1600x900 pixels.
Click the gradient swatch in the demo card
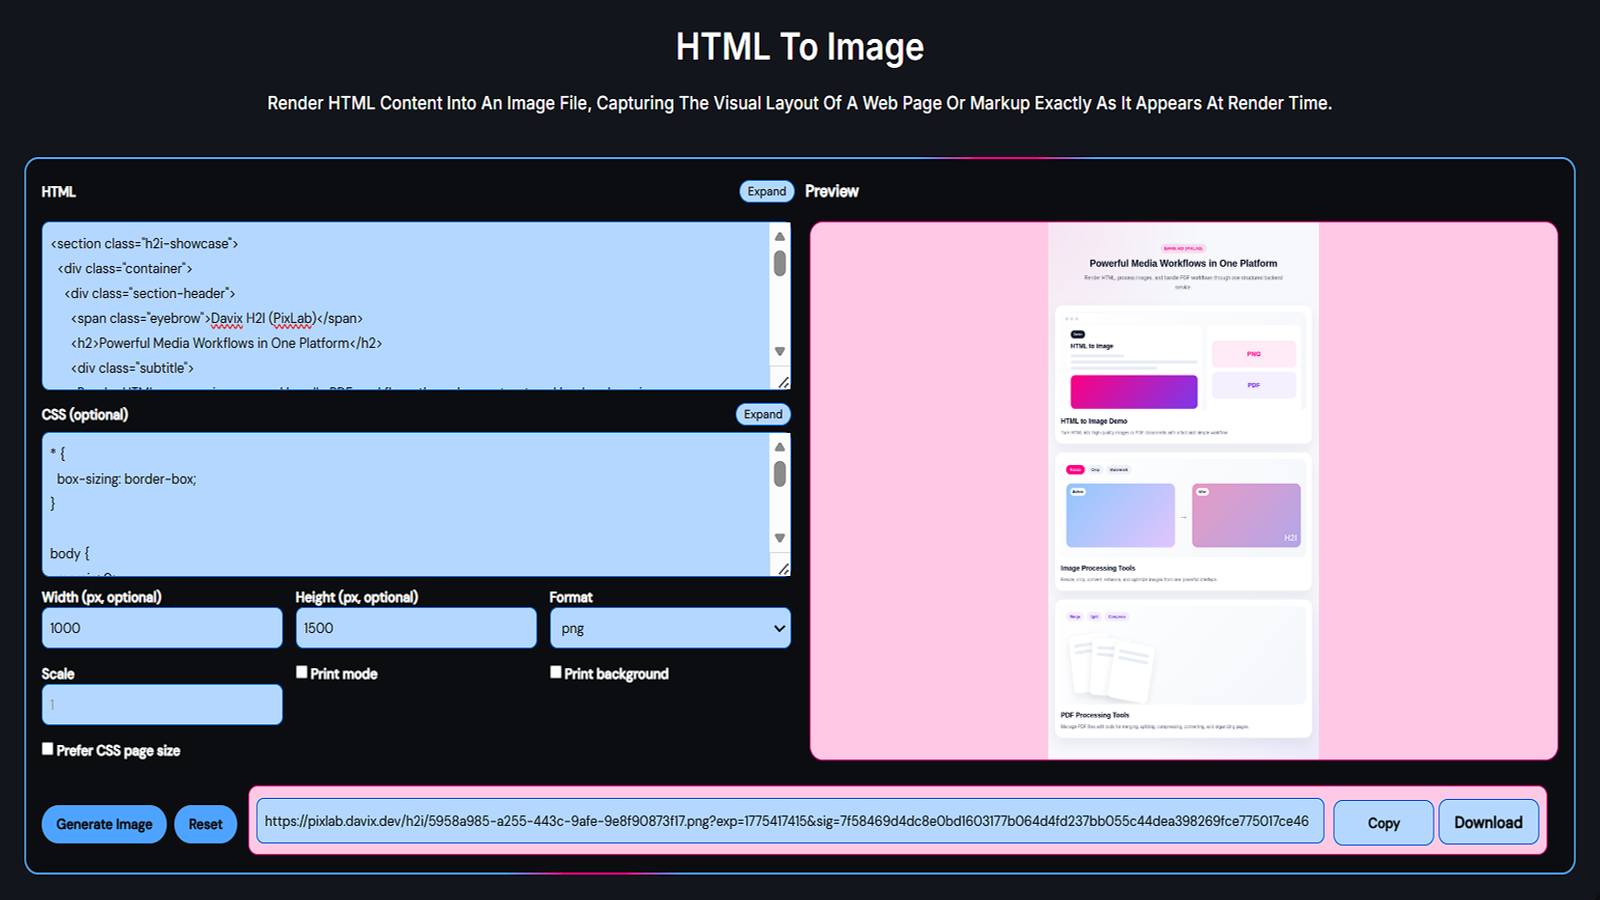[1133, 391]
